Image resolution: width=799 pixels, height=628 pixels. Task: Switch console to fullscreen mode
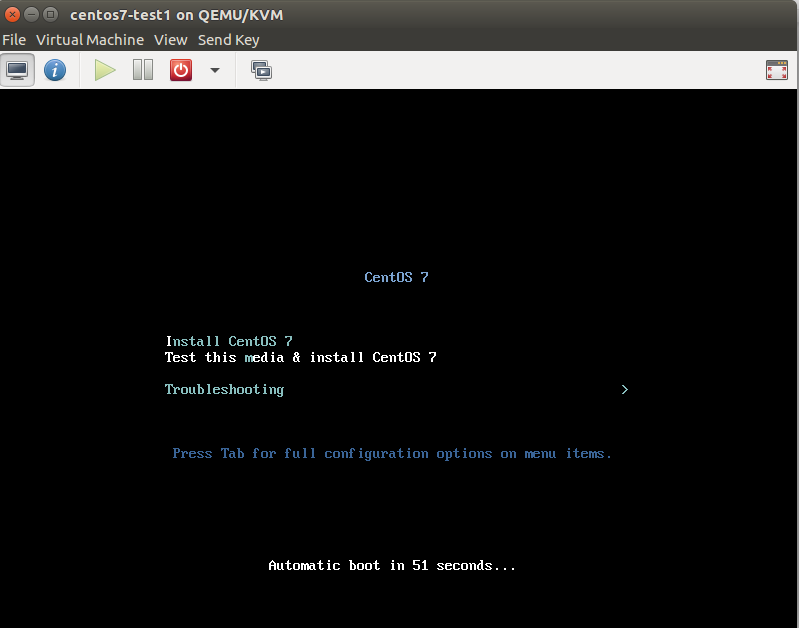coord(777,70)
